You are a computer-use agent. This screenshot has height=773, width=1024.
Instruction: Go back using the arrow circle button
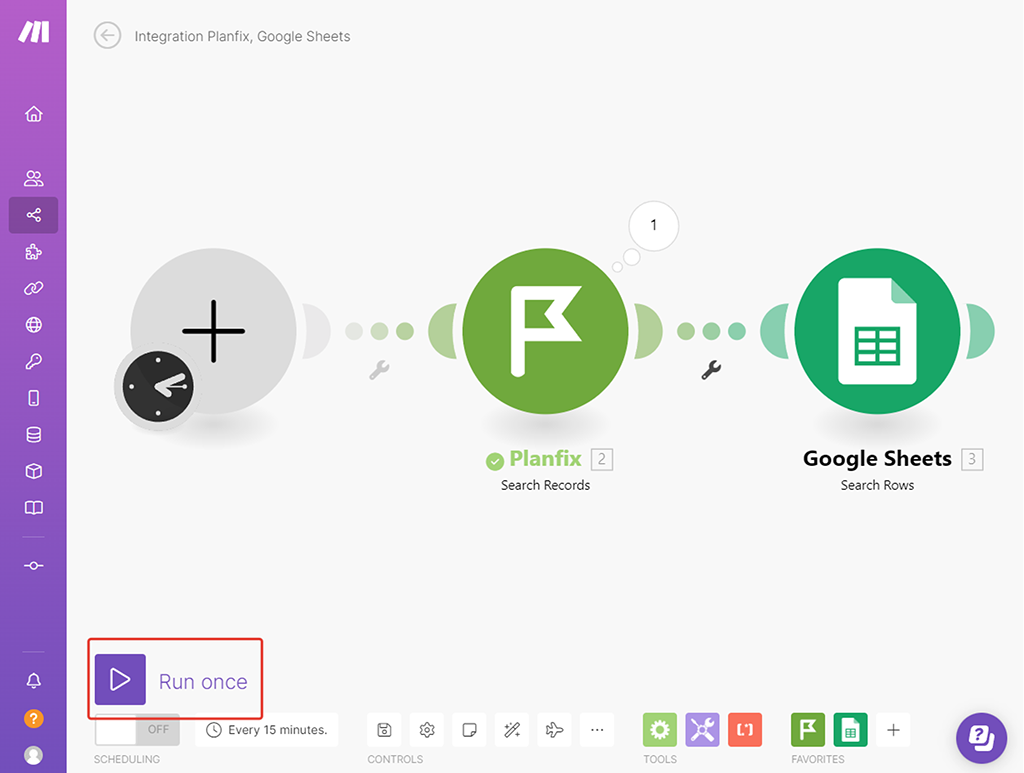click(x=107, y=35)
